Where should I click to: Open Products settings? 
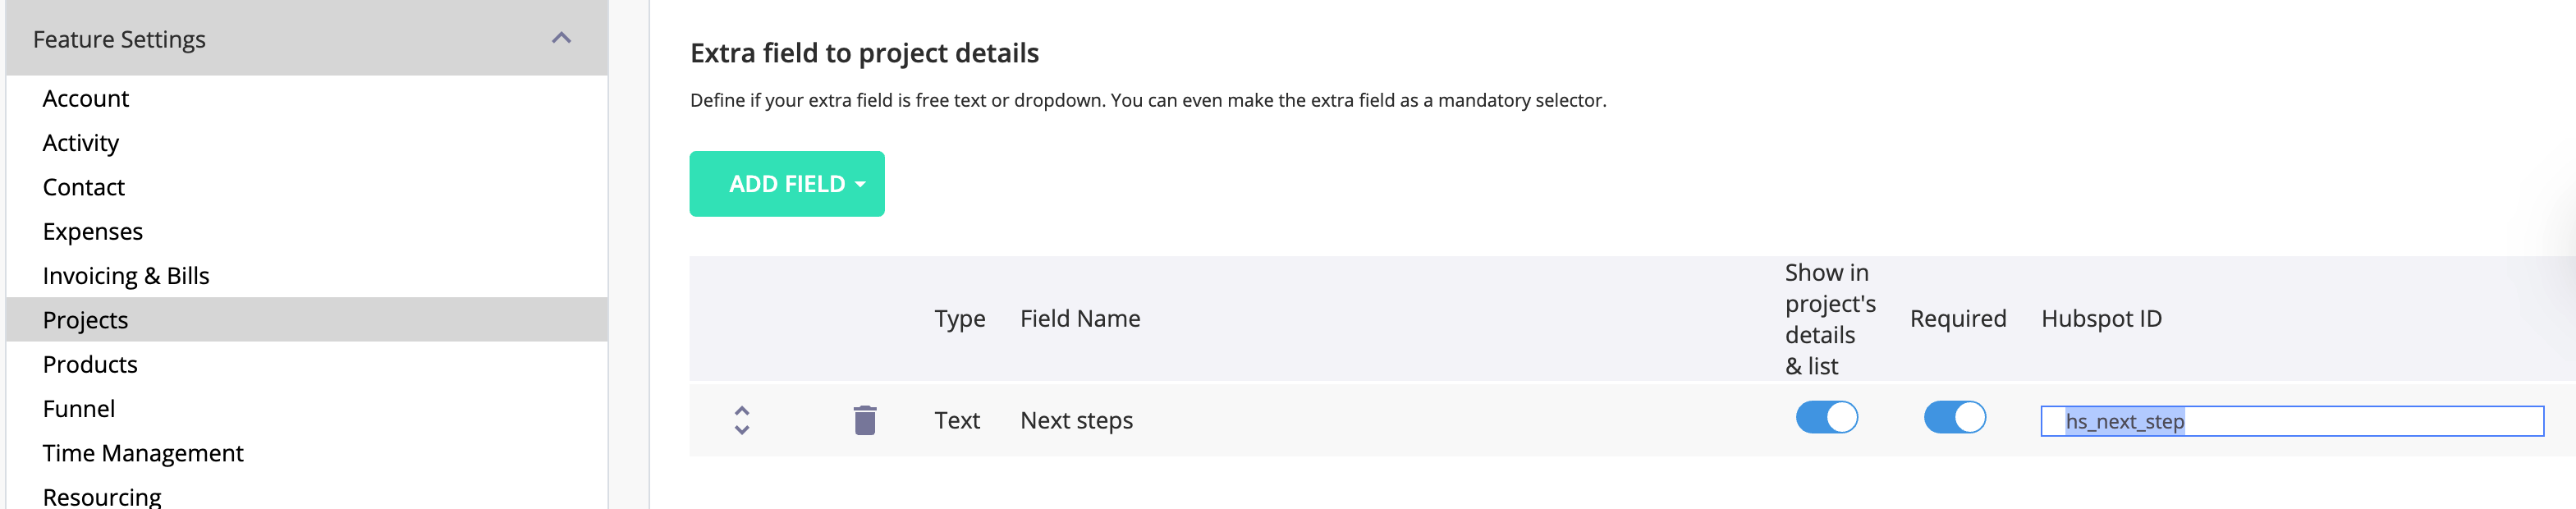point(90,365)
